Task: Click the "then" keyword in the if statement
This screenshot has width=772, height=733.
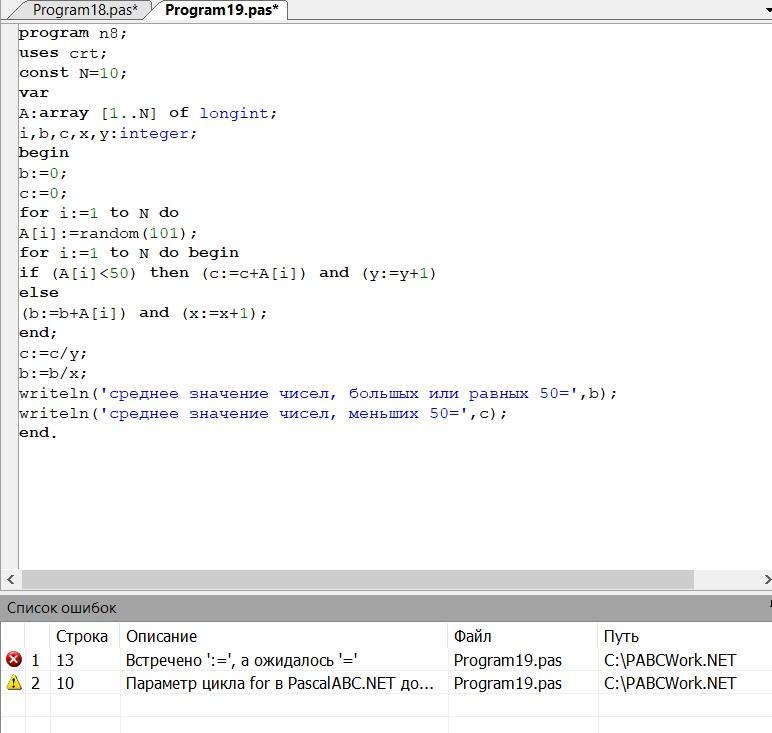Action: (x=169, y=273)
